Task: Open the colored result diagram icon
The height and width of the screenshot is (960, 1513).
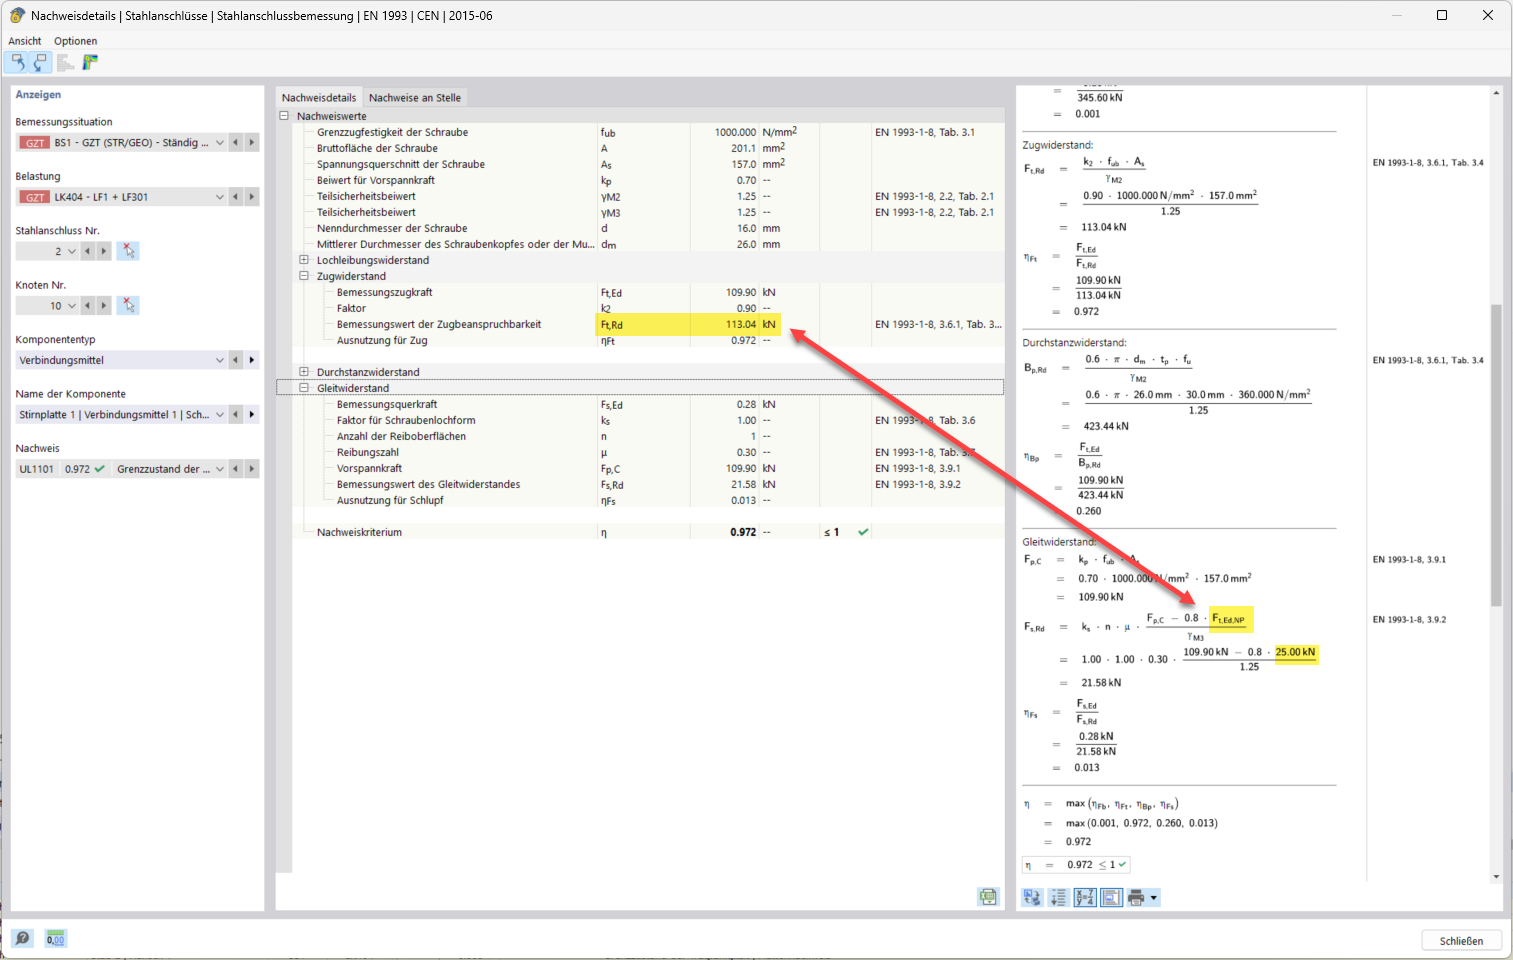Action: coord(89,62)
